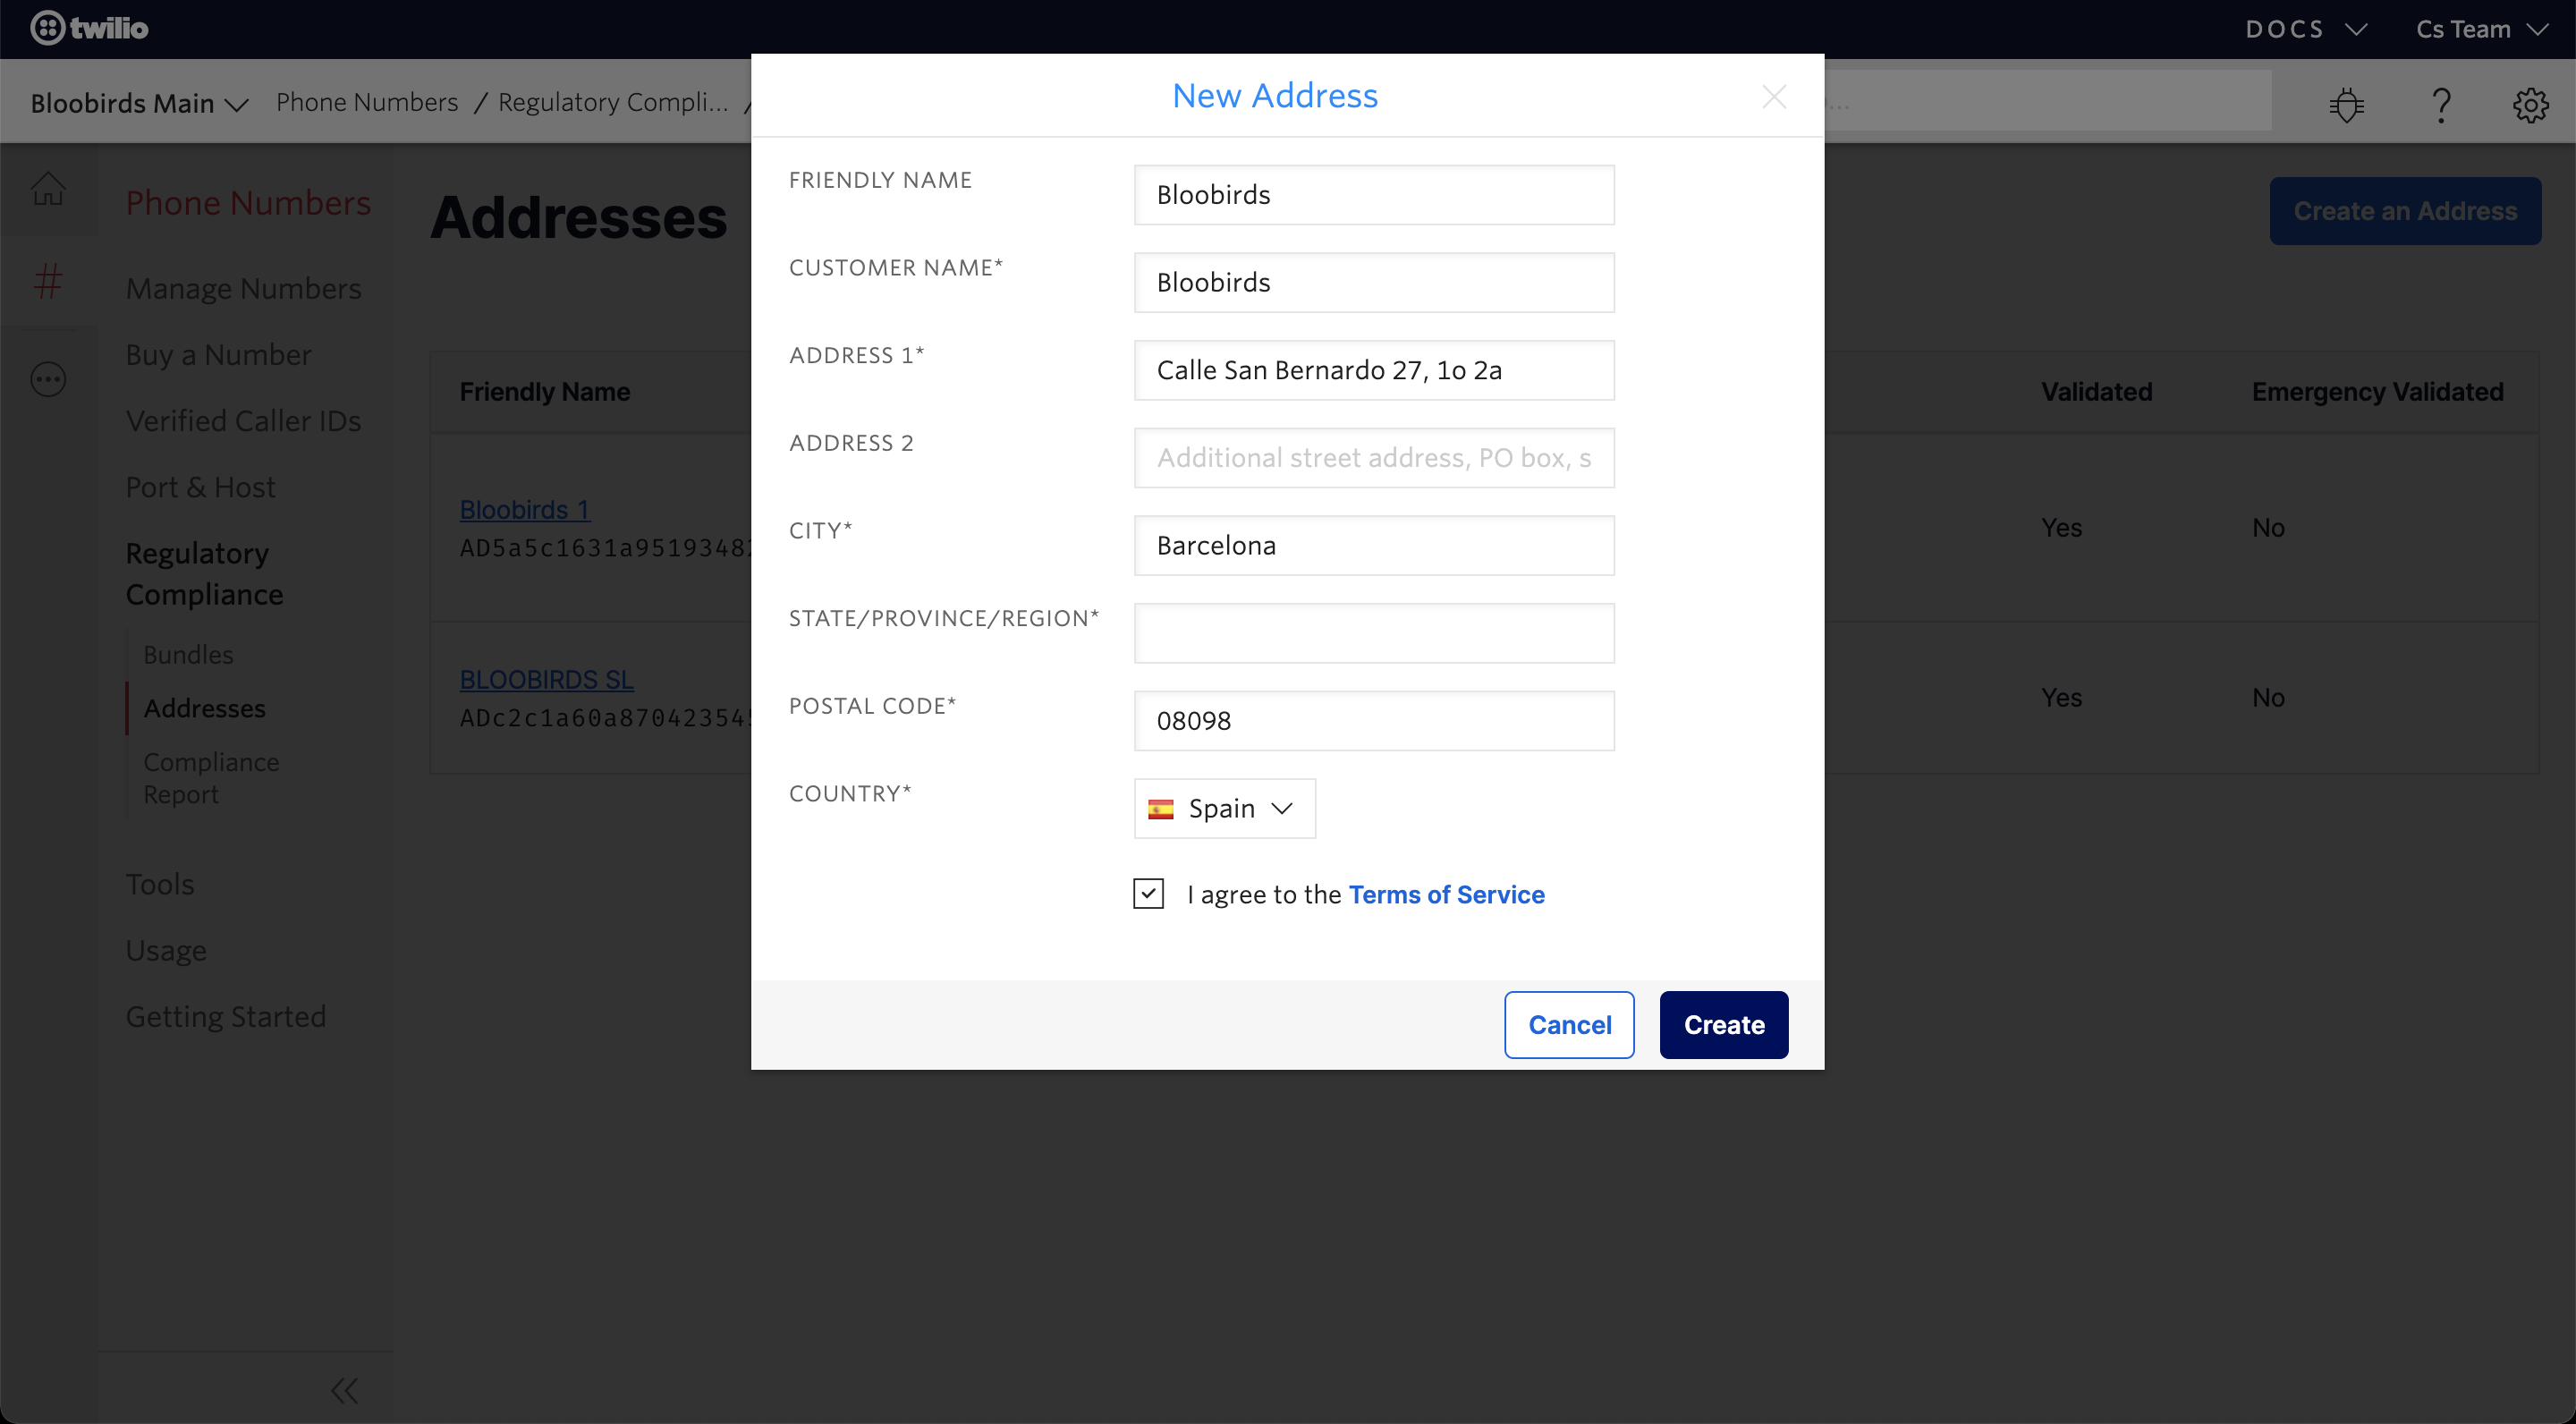Click the Phone Numbers sidebar heading
2576x1424 pixels.
pyautogui.click(x=248, y=202)
